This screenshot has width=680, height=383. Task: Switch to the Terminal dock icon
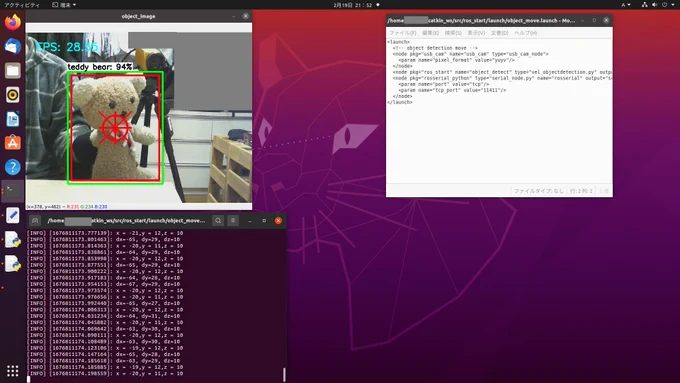click(13, 191)
